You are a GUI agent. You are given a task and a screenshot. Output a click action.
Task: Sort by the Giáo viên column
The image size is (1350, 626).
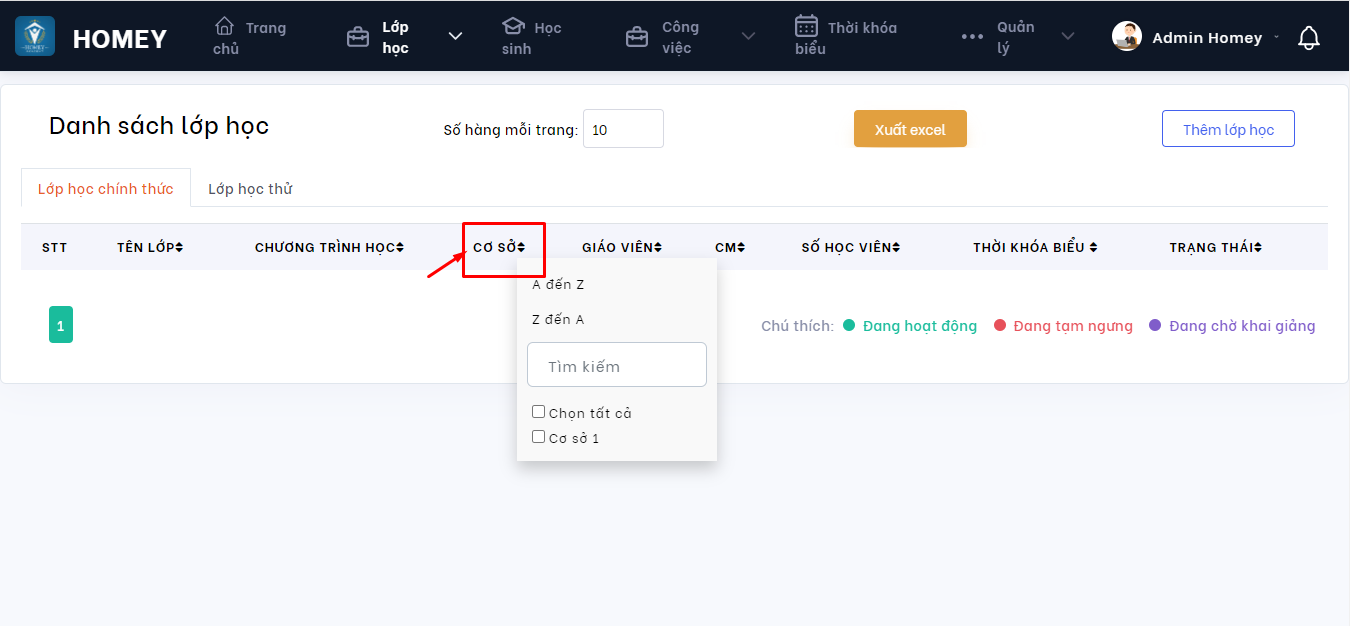622,248
